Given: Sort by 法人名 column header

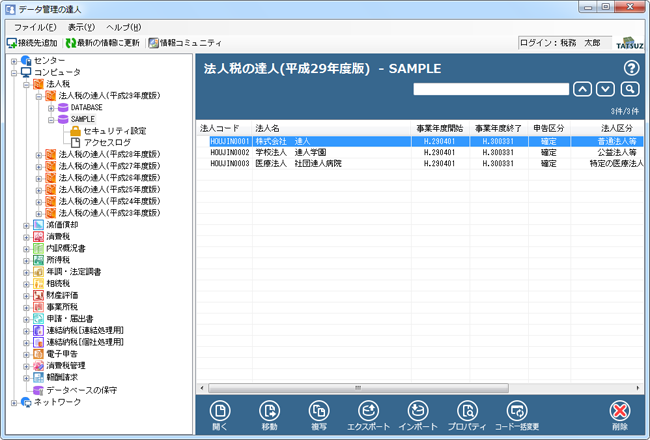Looking at the screenshot, I should (x=332, y=128).
